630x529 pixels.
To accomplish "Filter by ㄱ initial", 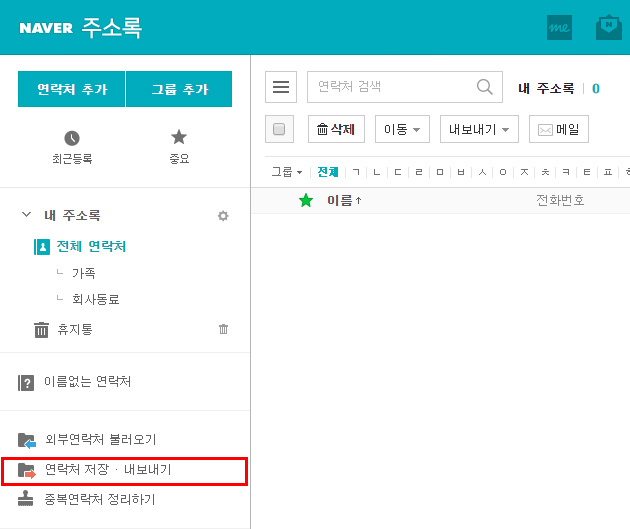I will [356, 172].
